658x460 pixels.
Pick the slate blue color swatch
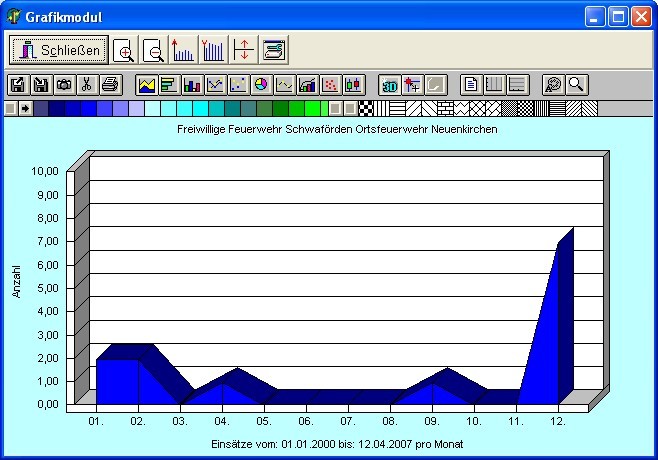coord(41,108)
